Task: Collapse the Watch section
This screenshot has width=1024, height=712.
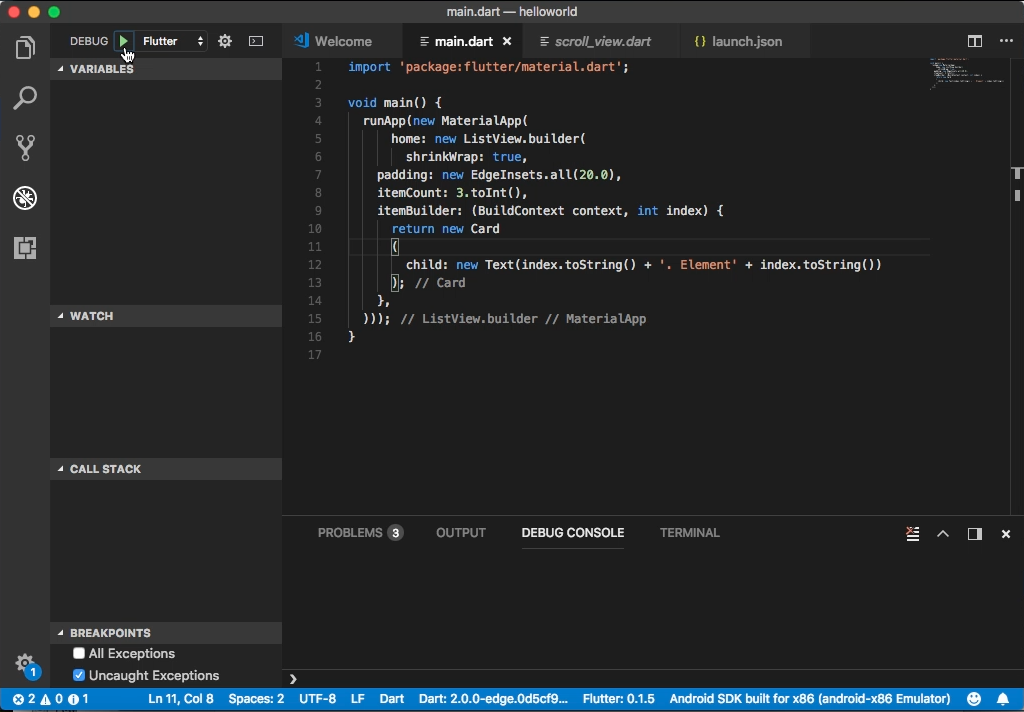Action: (166, 316)
